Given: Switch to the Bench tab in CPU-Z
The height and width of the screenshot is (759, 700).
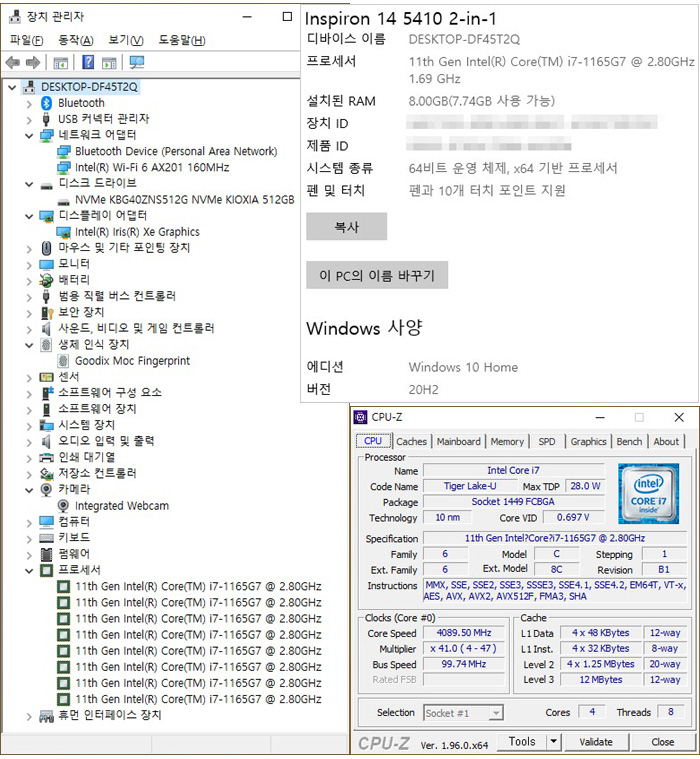Looking at the screenshot, I should [629, 441].
